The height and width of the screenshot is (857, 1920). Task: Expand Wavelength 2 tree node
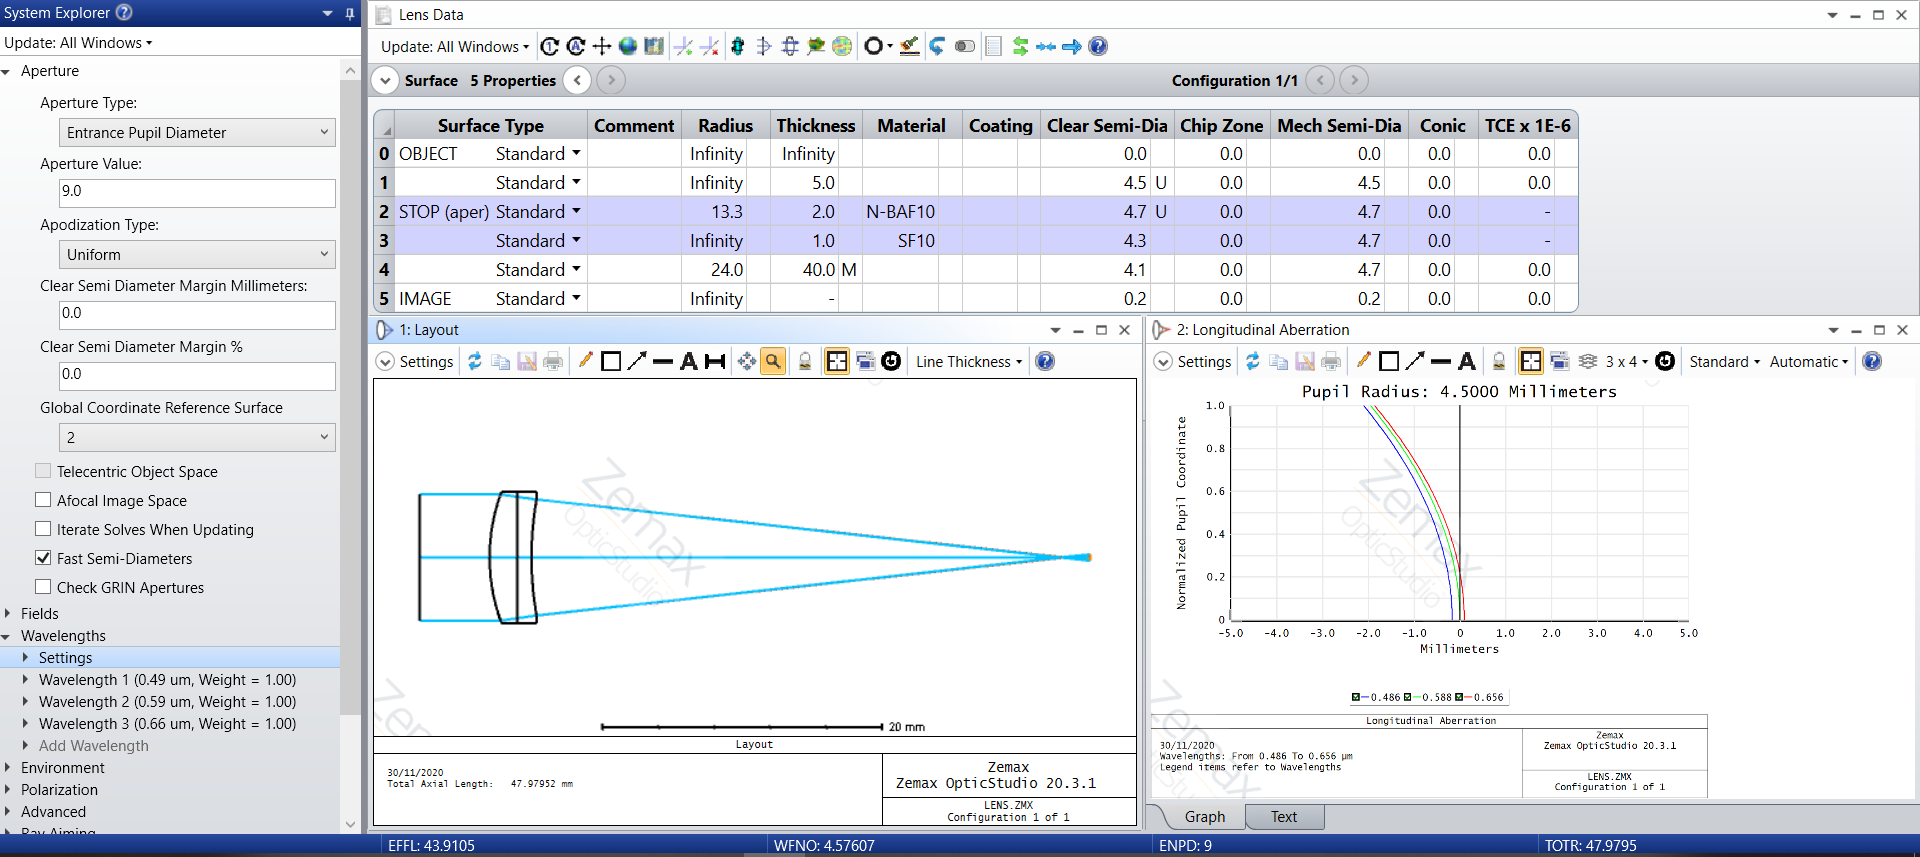26,702
